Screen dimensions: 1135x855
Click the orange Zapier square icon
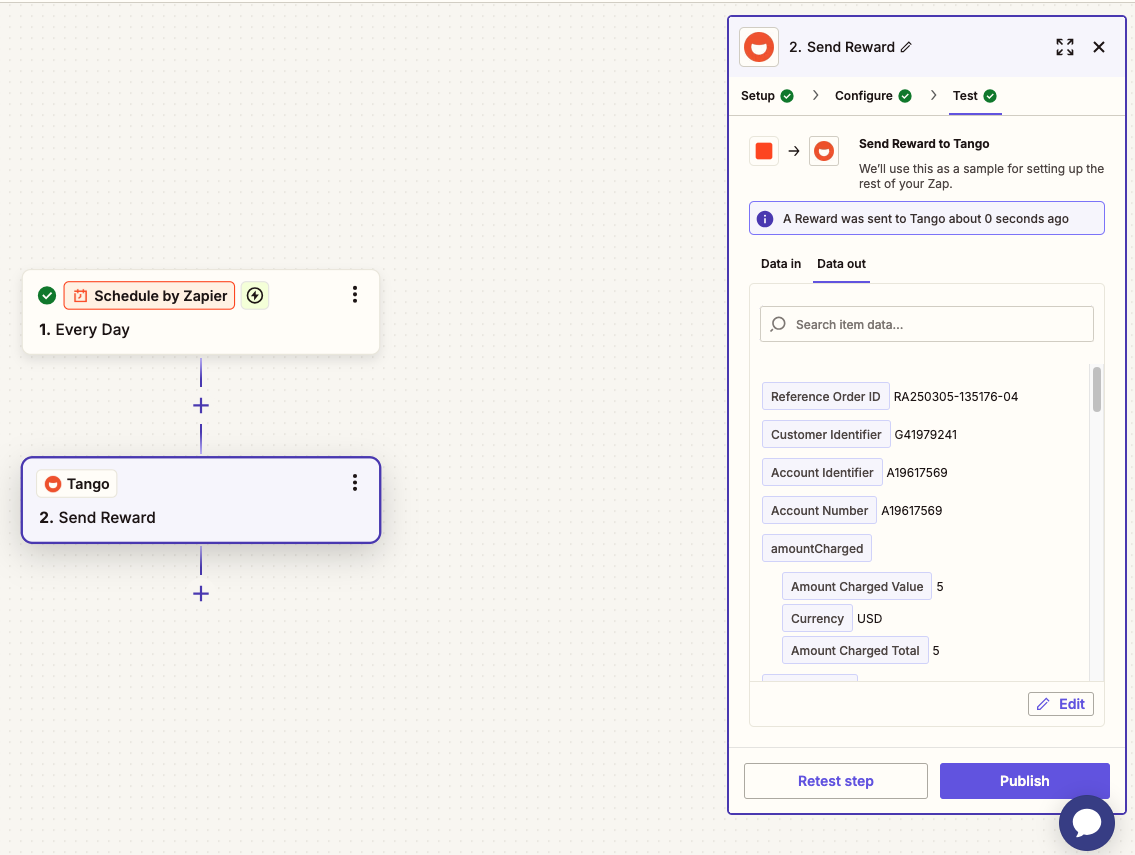click(x=764, y=151)
